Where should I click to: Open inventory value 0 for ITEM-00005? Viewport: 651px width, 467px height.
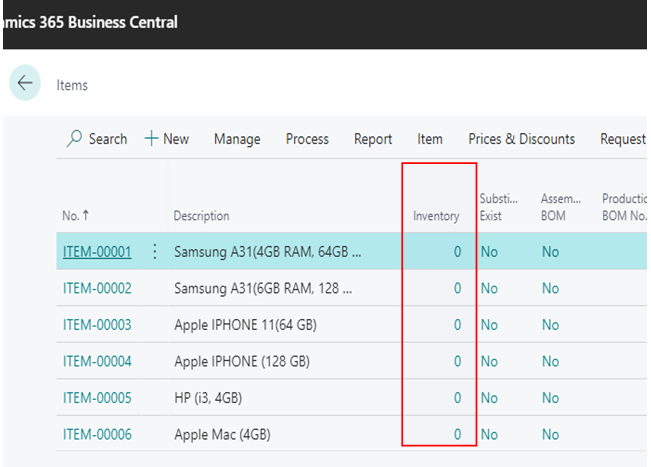click(x=457, y=398)
